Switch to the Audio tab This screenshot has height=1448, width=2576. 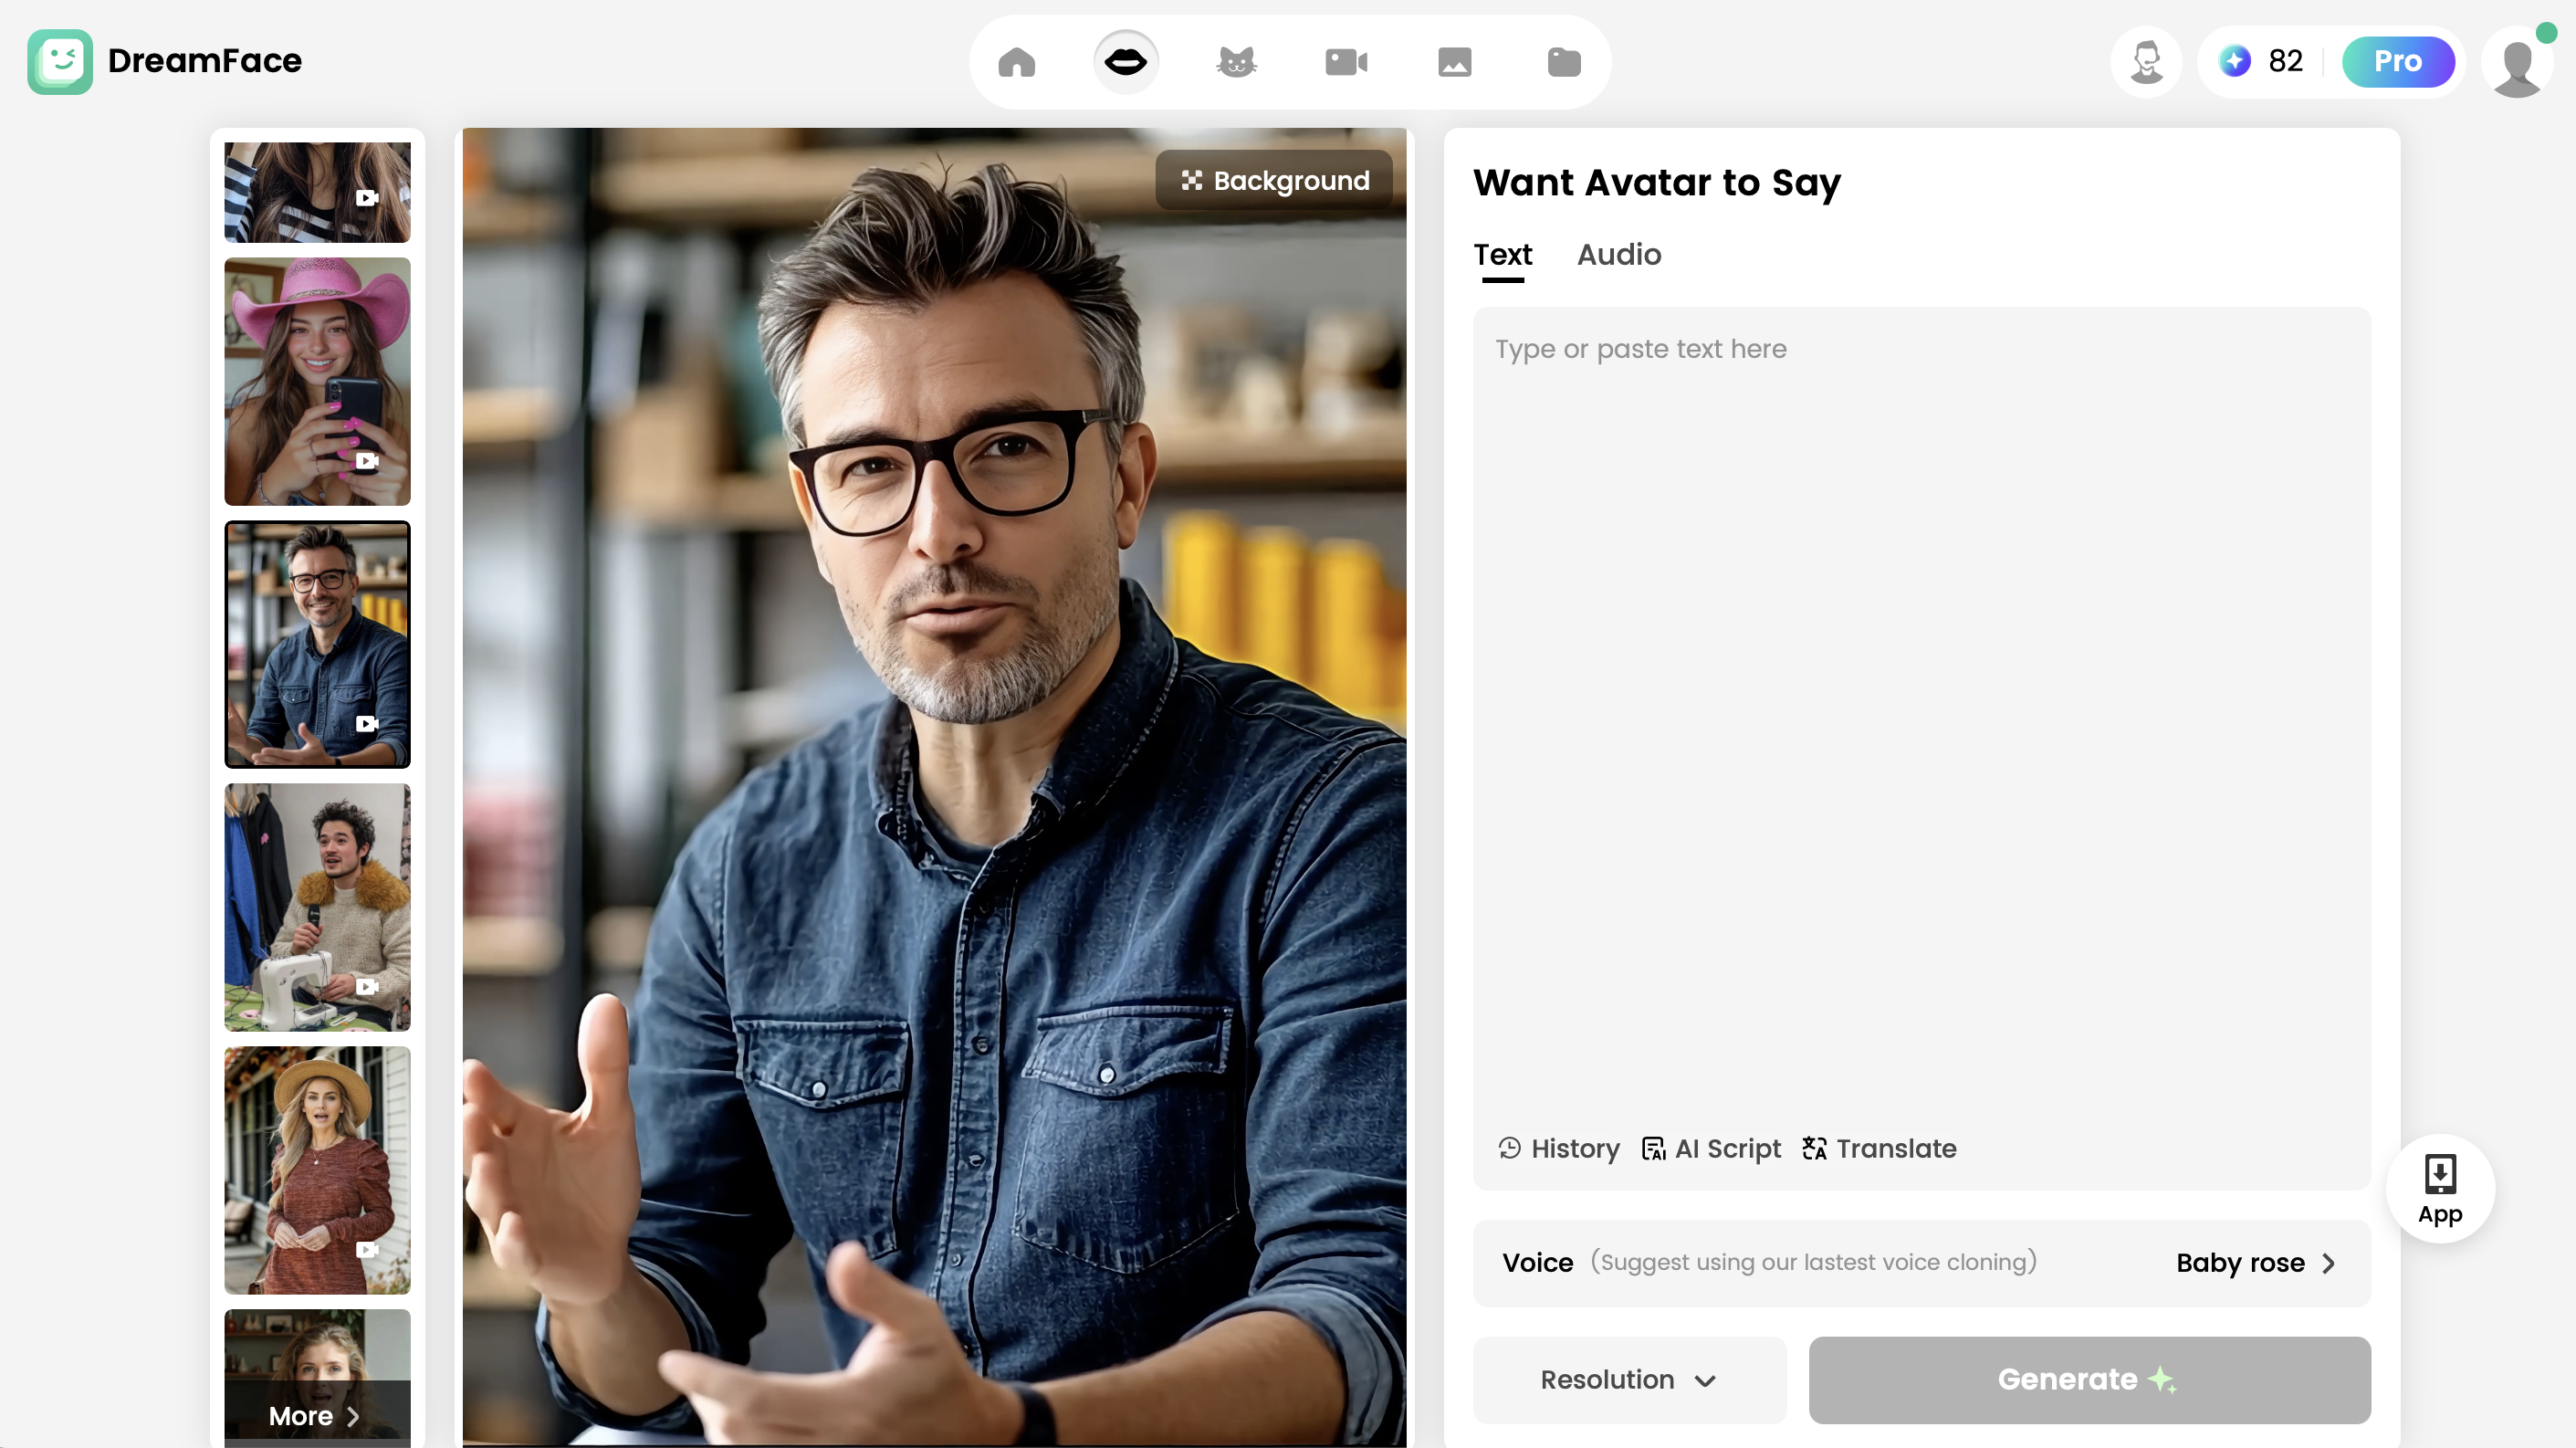coord(1618,255)
